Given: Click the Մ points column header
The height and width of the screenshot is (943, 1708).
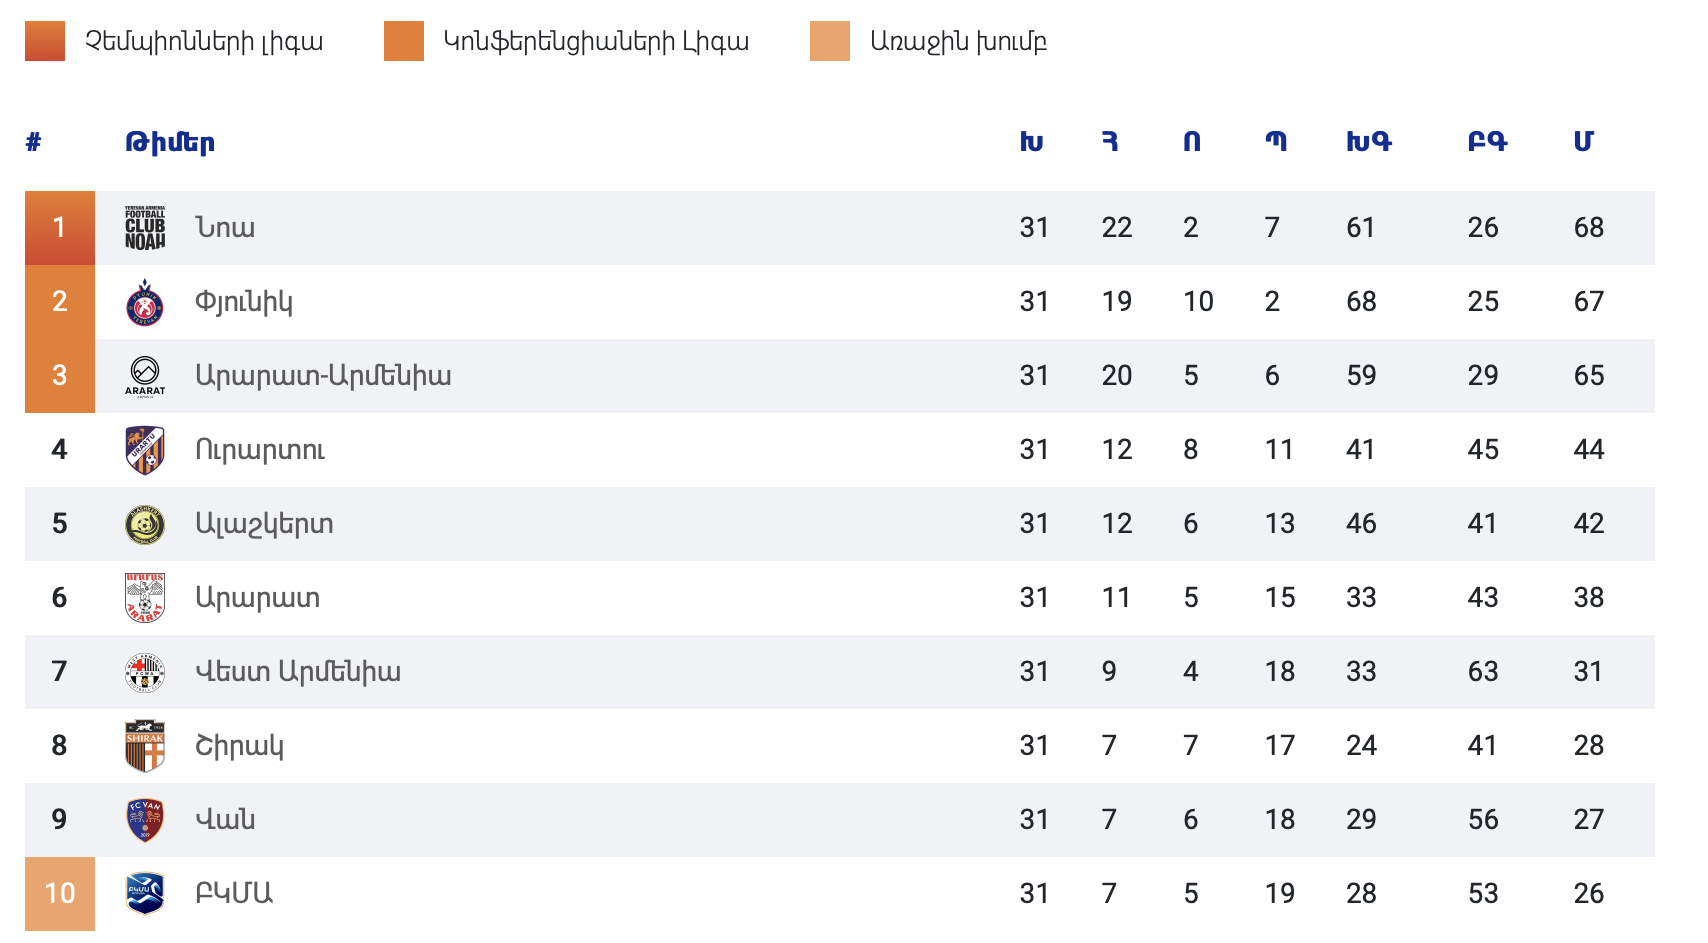Looking at the screenshot, I should (x=1583, y=142).
